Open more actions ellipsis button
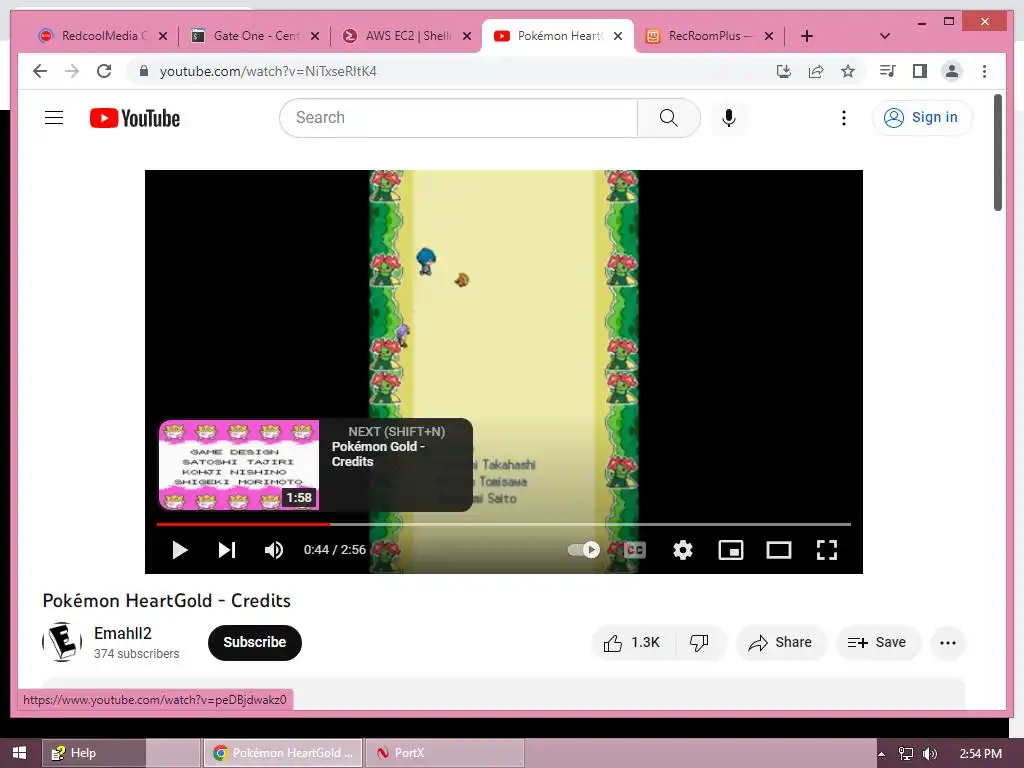 [x=948, y=643]
